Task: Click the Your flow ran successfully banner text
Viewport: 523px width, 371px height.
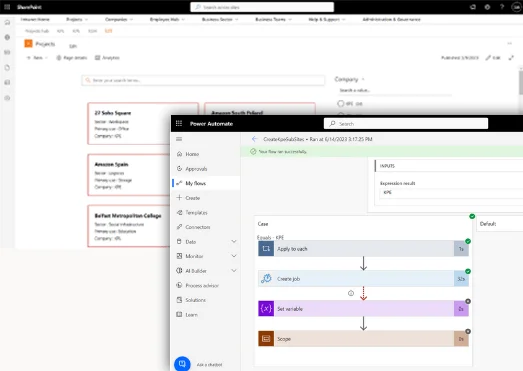Action: coord(283,151)
